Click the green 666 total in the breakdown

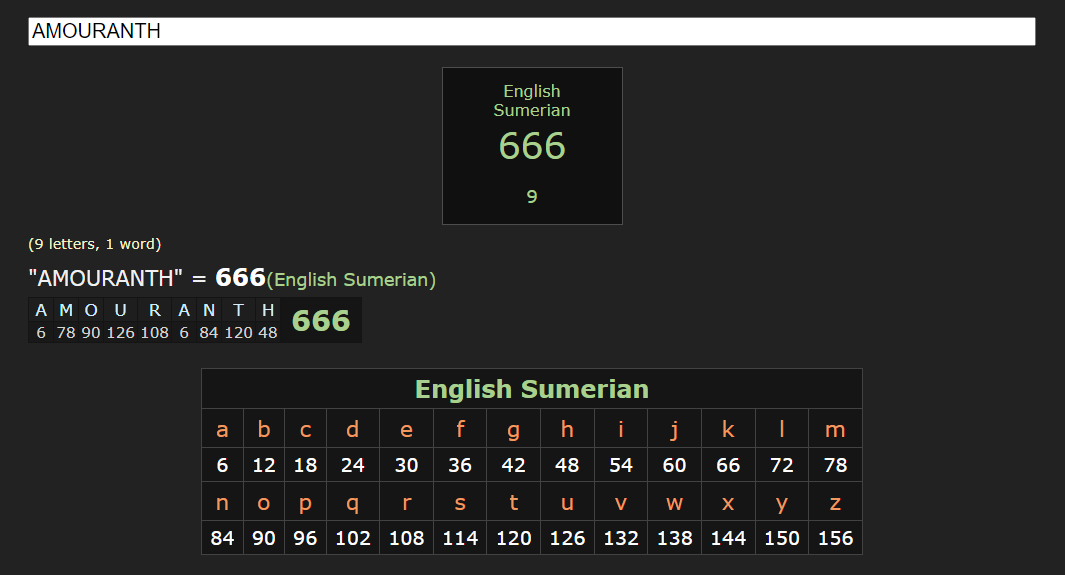pyautogui.click(x=321, y=320)
